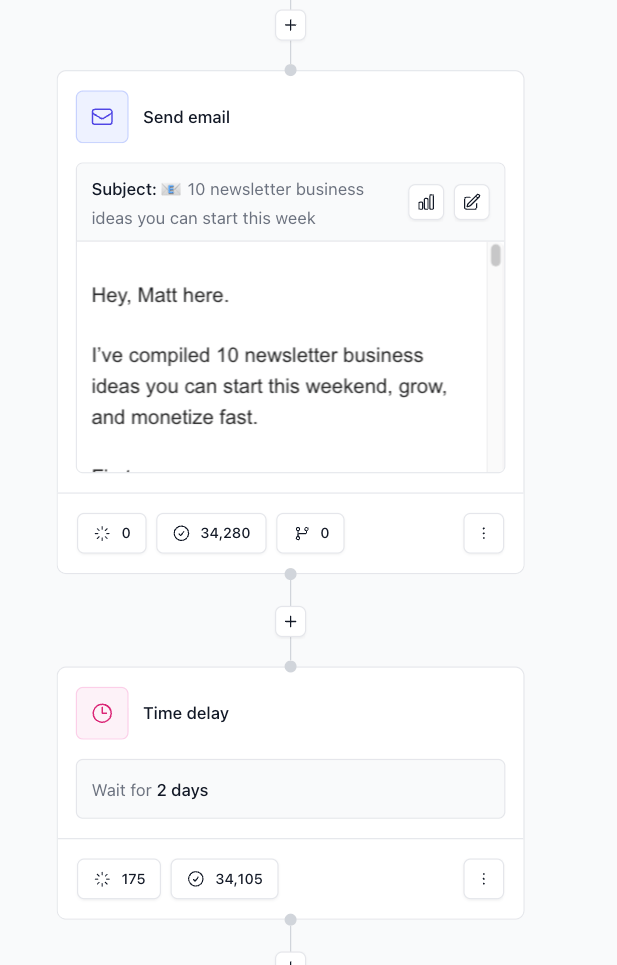Image resolution: width=617 pixels, height=965 pixels.
Task: Click the Wait for 2 days field
Action: tap(290, 789)
